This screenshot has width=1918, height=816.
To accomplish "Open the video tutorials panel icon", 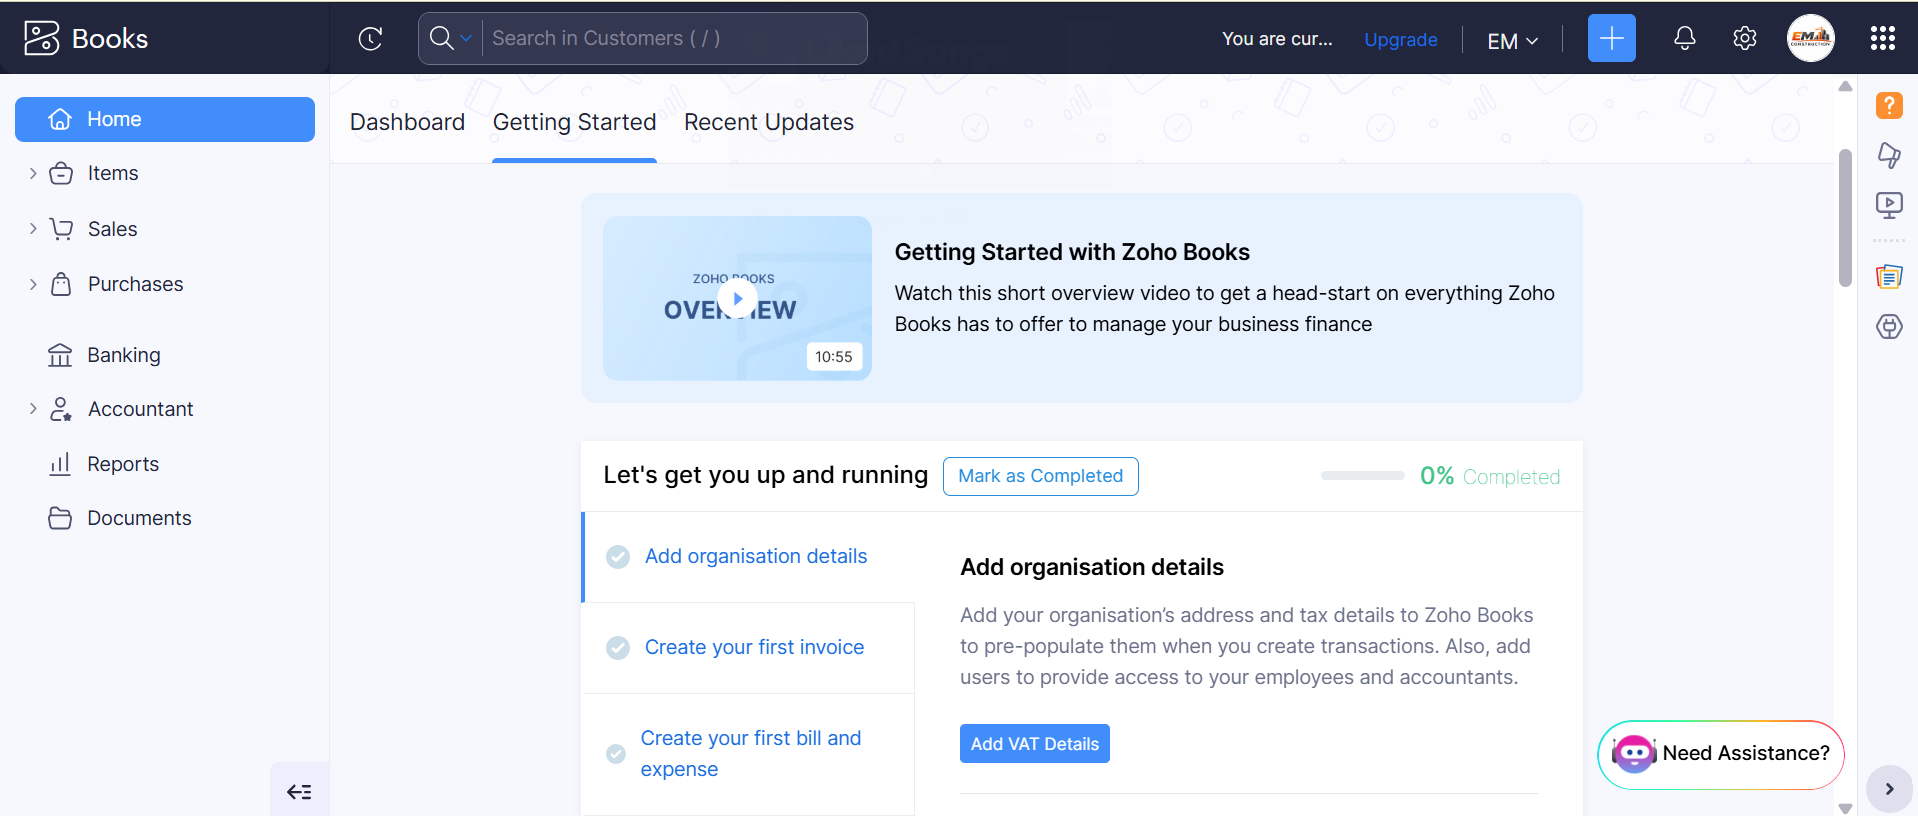I will pyautogui.click(x=1888, y=206).
